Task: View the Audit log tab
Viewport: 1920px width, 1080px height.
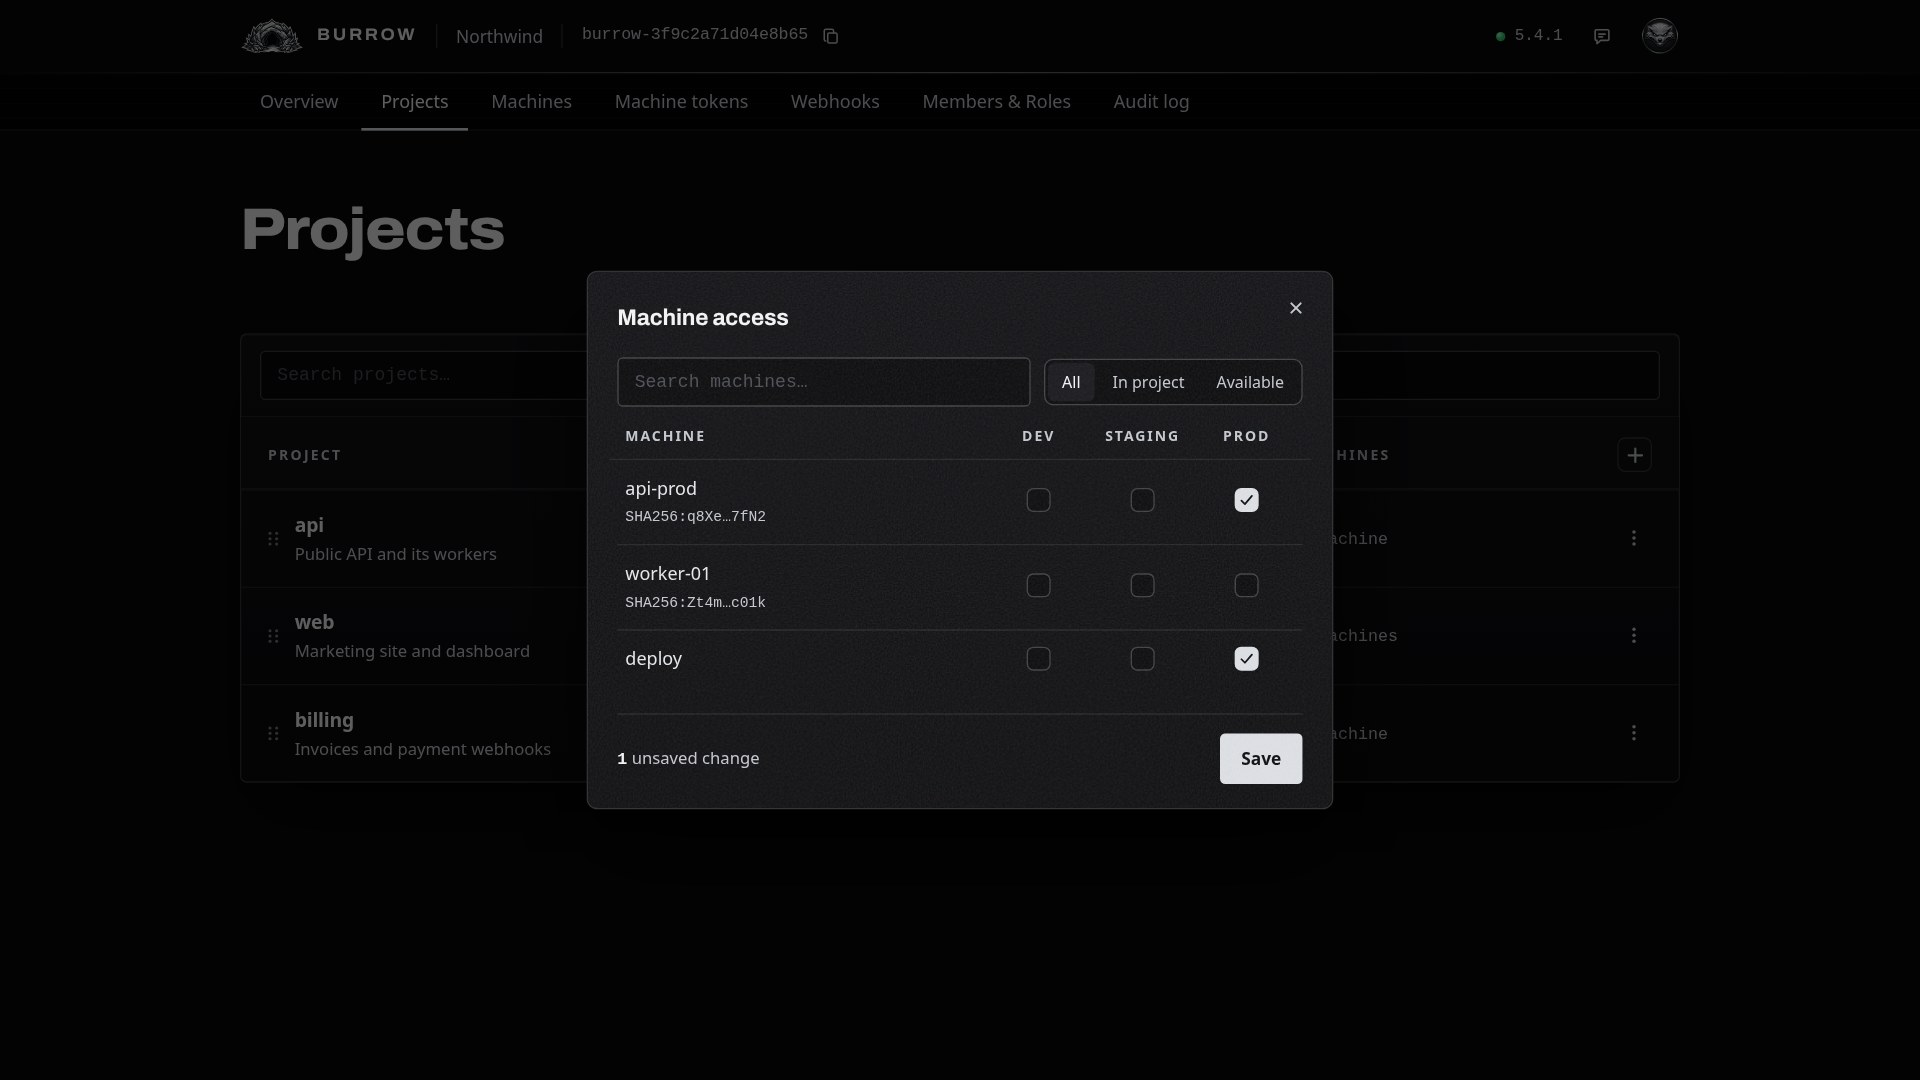Action: pyautogui.click(x=1151, y=102)
